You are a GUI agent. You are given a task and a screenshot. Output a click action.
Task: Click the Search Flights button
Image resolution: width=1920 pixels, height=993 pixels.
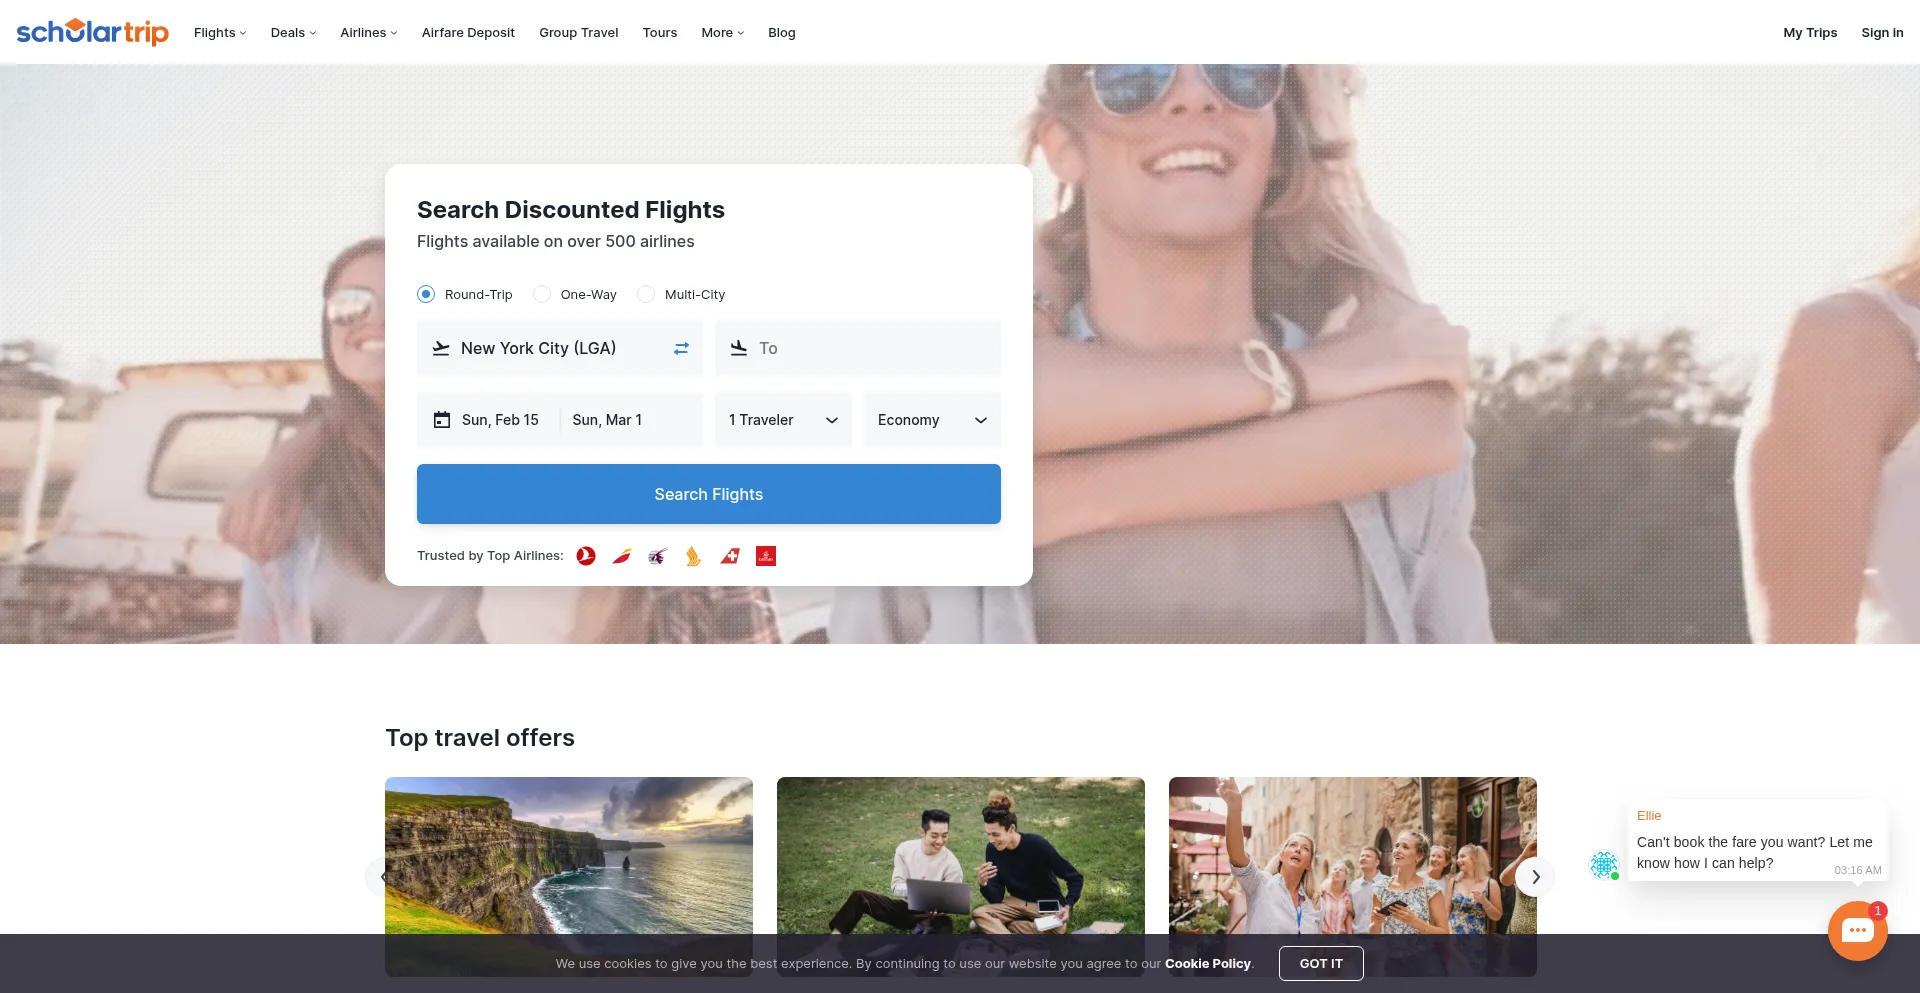[x=708, y=493]
